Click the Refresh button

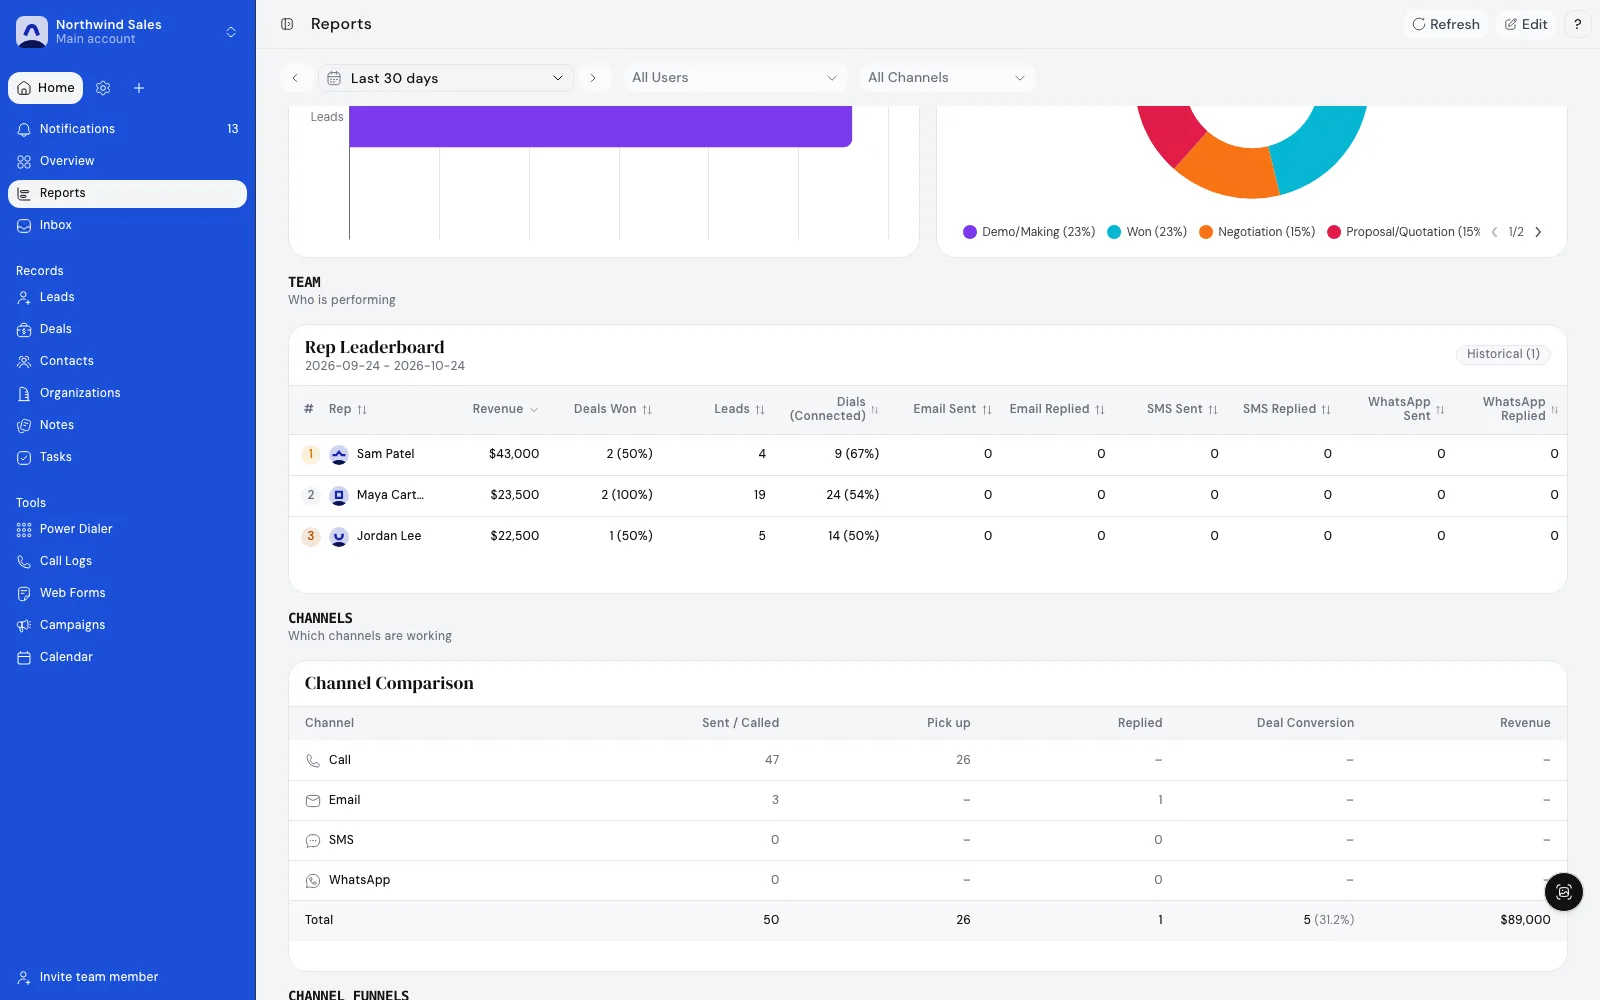tap(1446, 24)
